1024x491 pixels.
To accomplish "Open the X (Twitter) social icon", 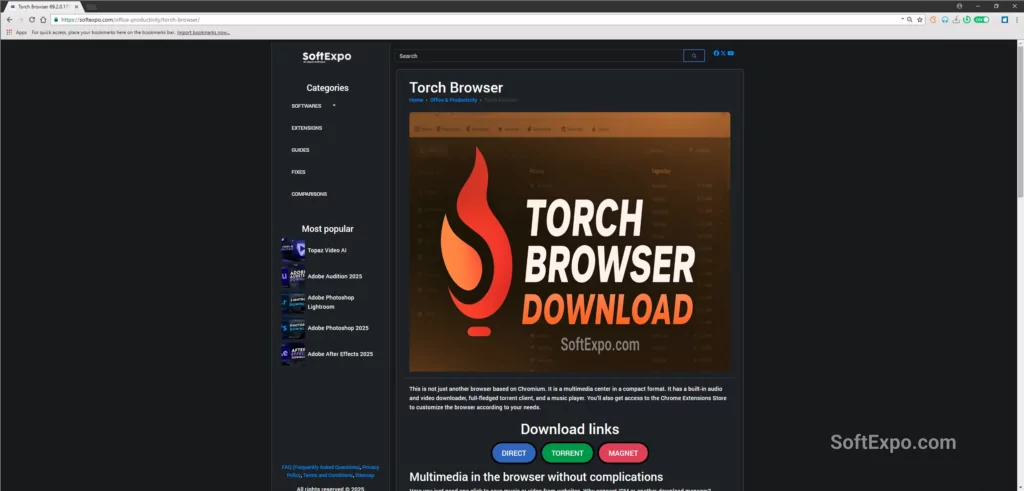I will coord(723,53).
